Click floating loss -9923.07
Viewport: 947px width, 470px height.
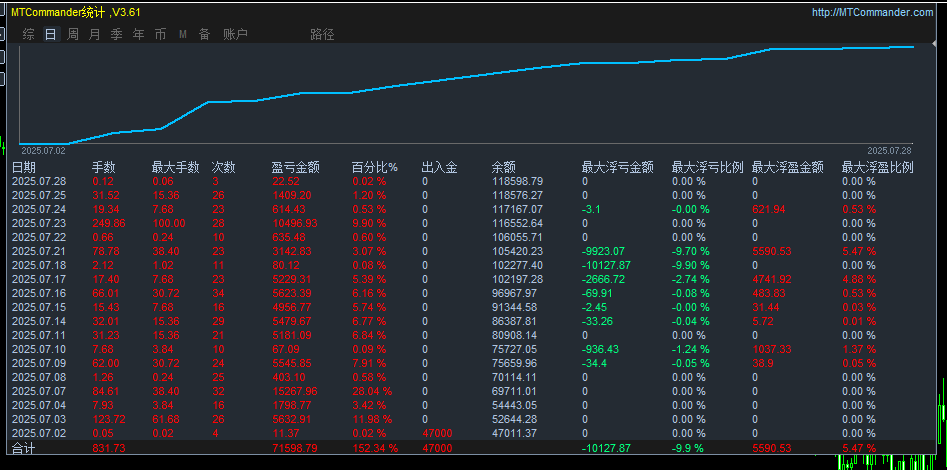pyautogui.click(x=604, y=251)
